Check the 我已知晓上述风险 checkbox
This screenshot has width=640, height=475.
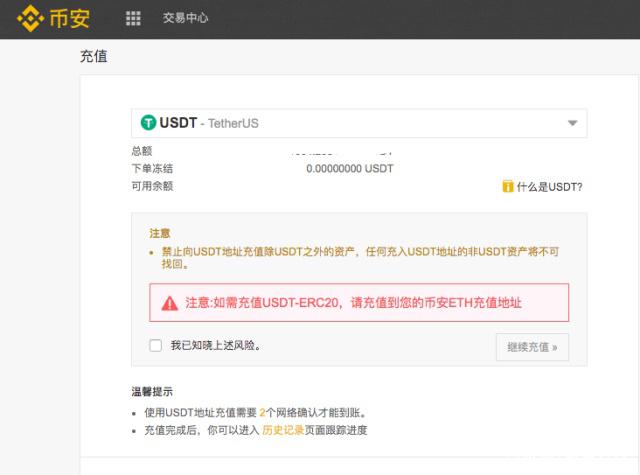pyautogui.click(x=156, y=345)
